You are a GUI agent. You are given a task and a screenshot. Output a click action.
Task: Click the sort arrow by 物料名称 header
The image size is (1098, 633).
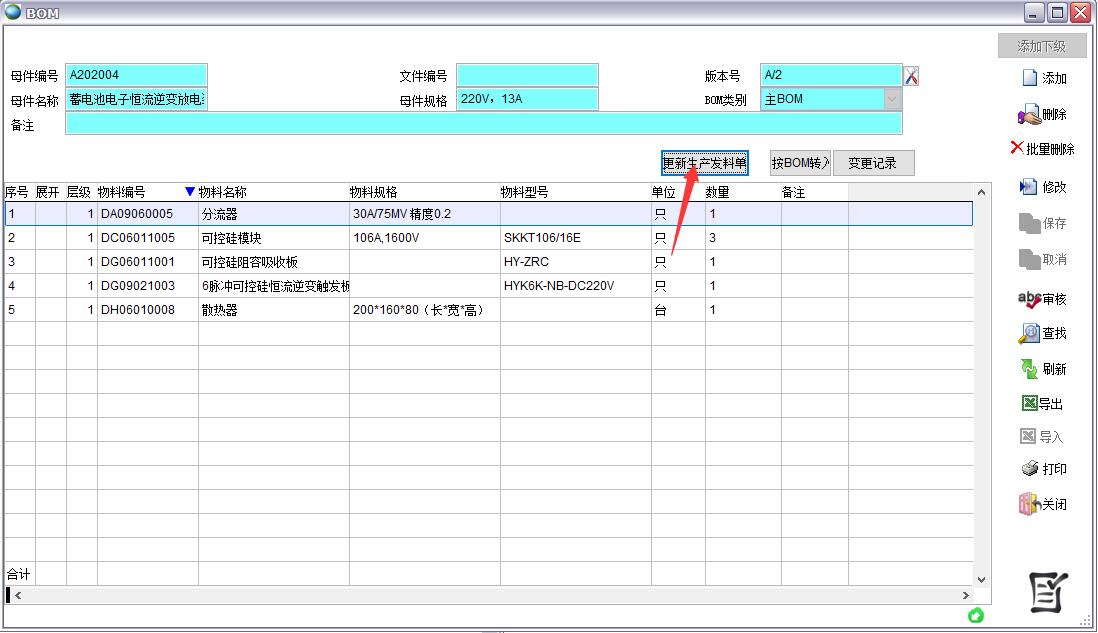tap(190, 192)
